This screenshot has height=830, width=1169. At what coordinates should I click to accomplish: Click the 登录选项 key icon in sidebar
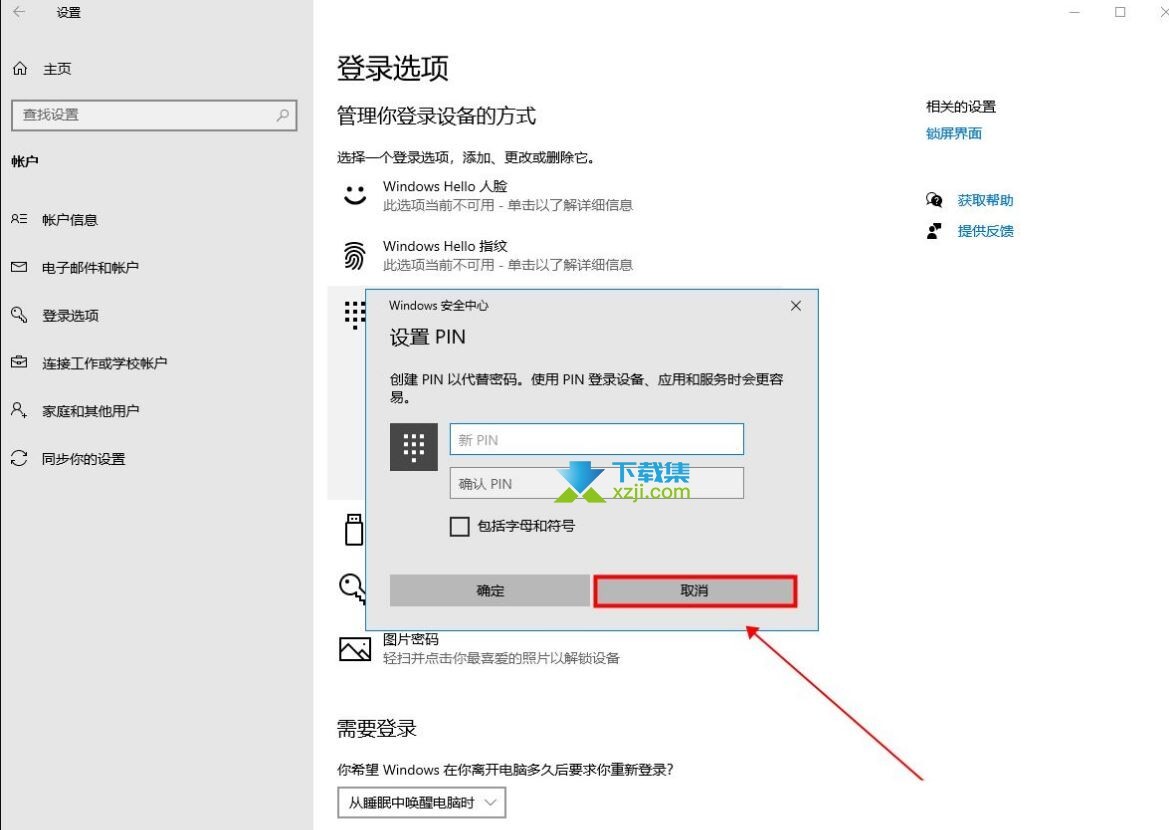[x=19, y=315]
